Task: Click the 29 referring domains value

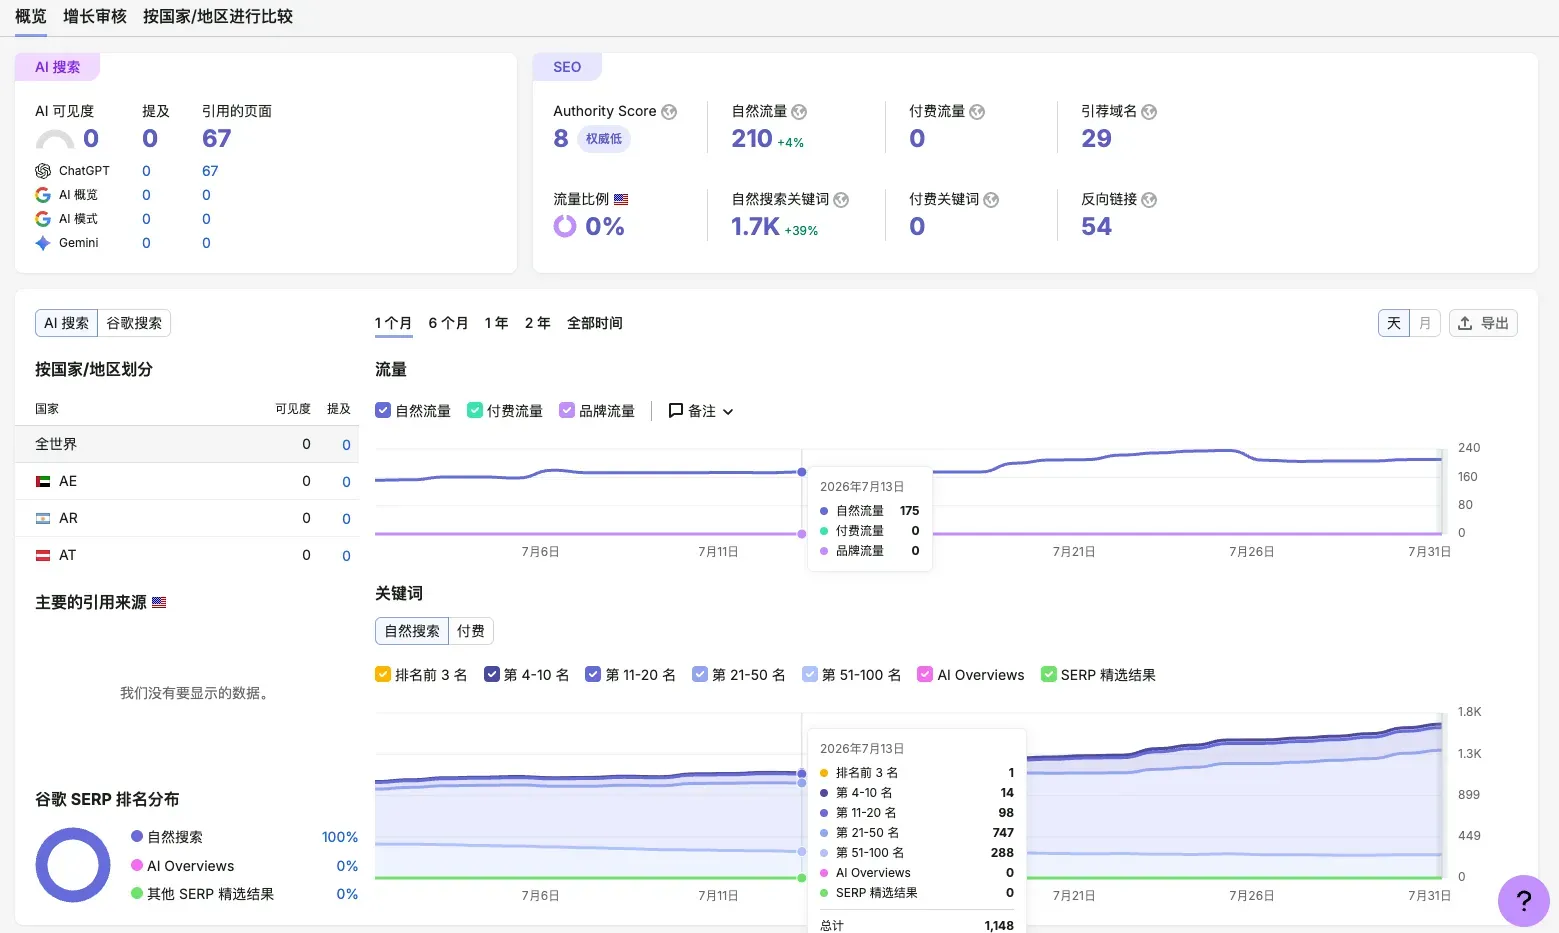Action: tap(1096, 138)
